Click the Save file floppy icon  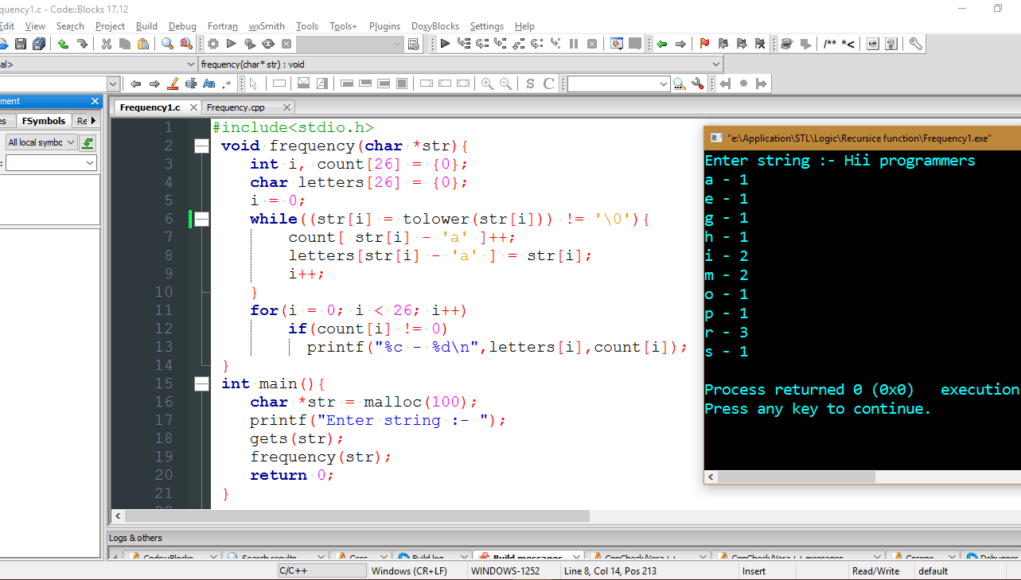[20, 44]
